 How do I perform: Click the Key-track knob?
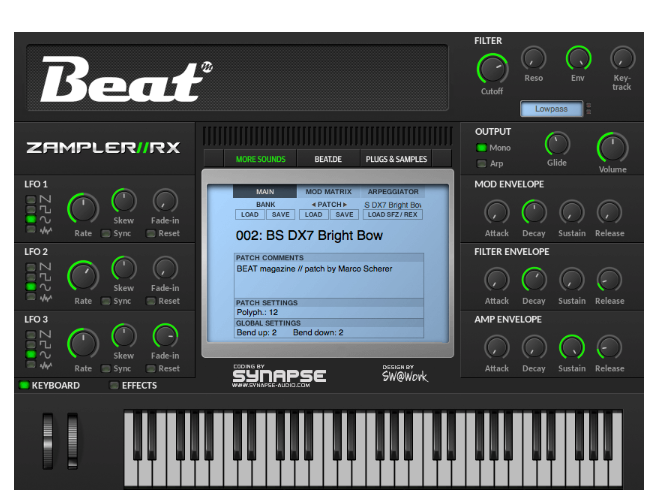coord(622,59)
